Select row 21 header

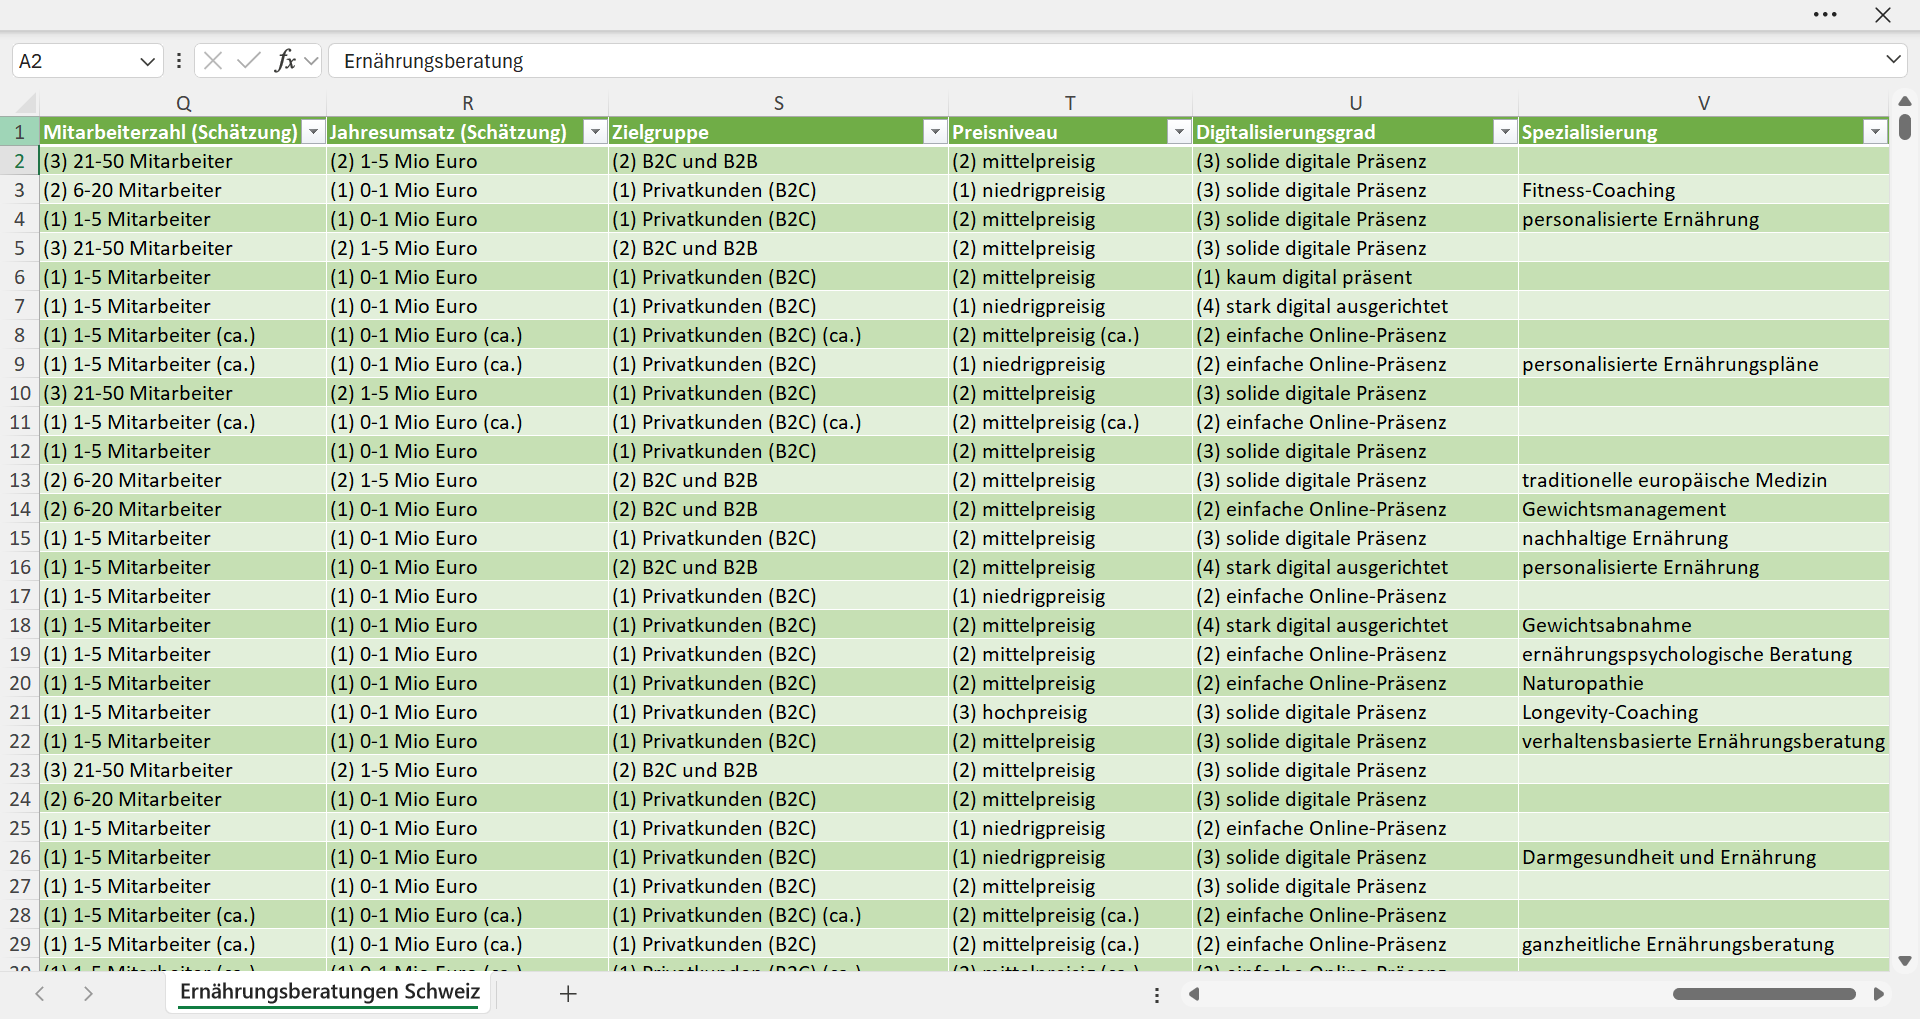click(x=20, y=712)
